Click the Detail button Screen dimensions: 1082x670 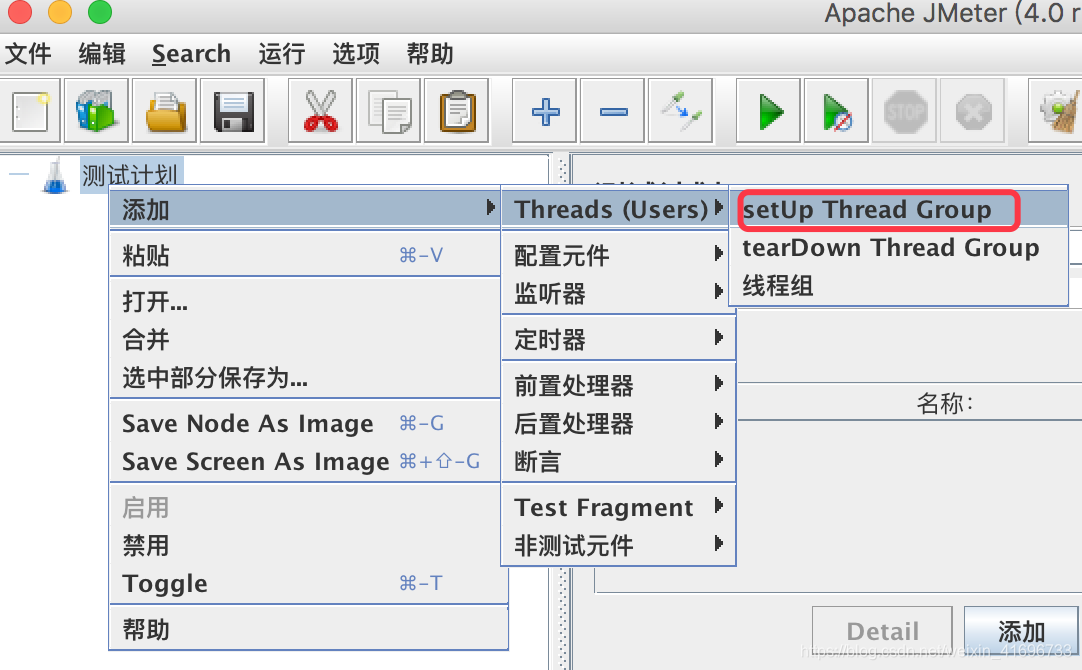point(882,631)
